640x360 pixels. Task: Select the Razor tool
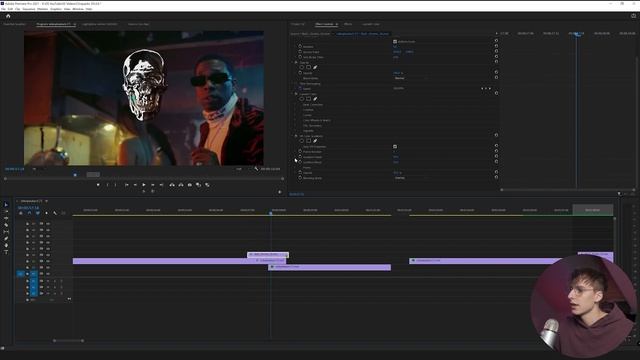[x=6, y=225]
